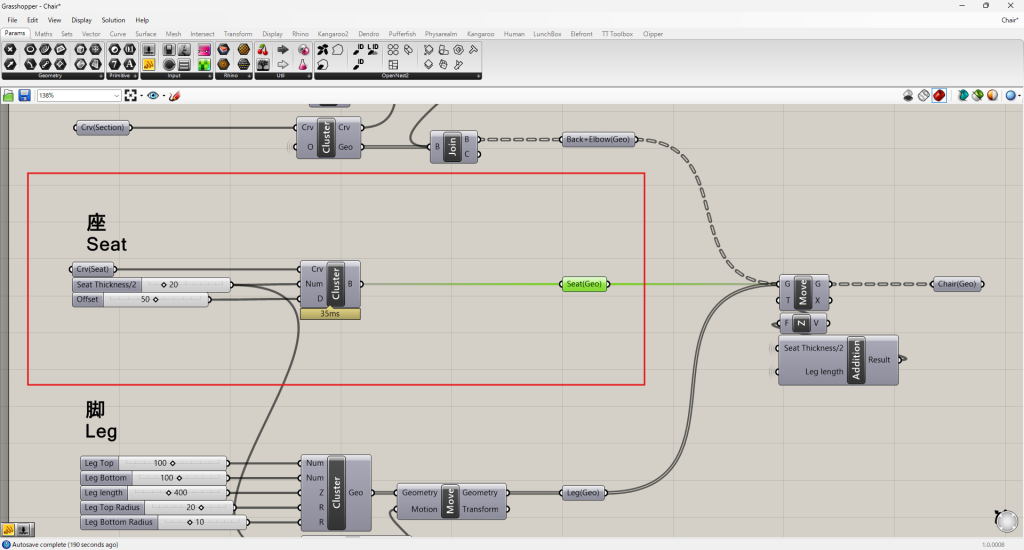The height and width of the screenshot is (550, 1024).
Task: Click the Chair(Geo) output parameter
Action: point(956,284)
